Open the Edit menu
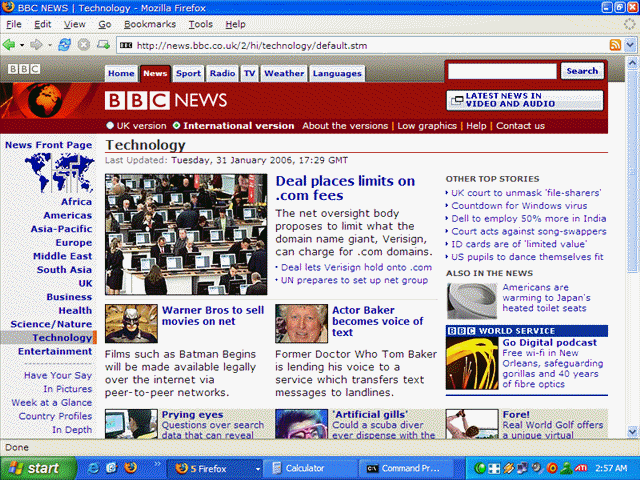The width and height of the screenshot is (640, 480). pos(42,24)
